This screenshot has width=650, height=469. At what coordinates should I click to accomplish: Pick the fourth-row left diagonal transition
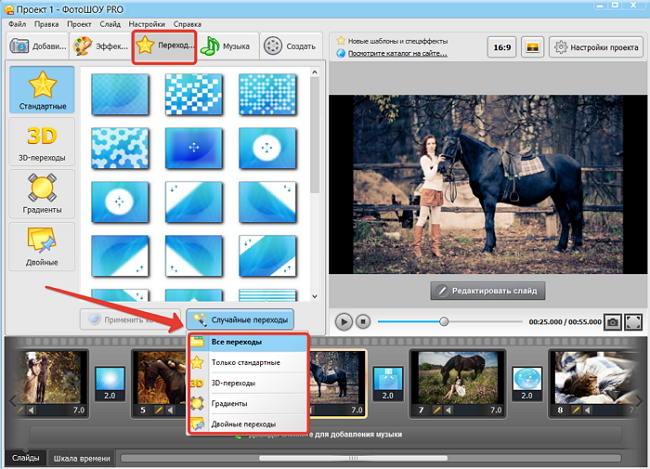pos(120,256)
